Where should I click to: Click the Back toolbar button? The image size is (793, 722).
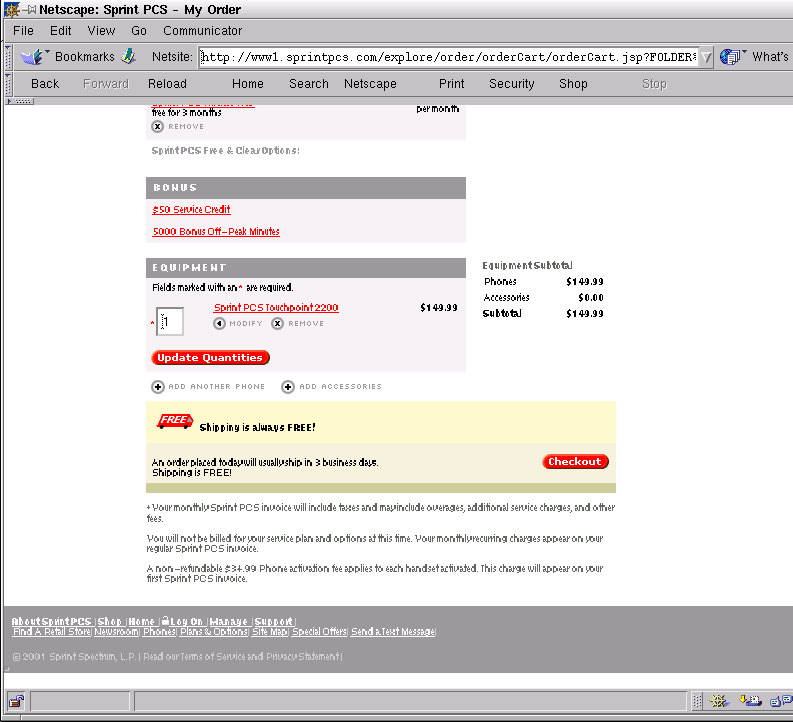45,84
